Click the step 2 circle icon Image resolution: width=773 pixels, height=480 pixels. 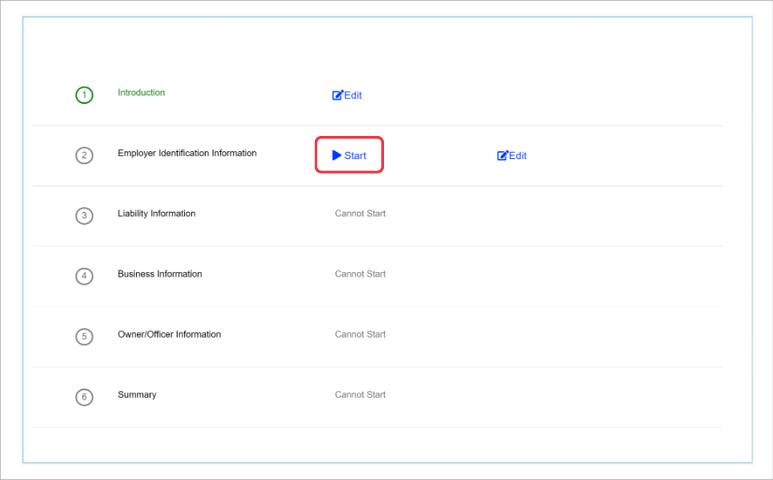coord(85,156)
